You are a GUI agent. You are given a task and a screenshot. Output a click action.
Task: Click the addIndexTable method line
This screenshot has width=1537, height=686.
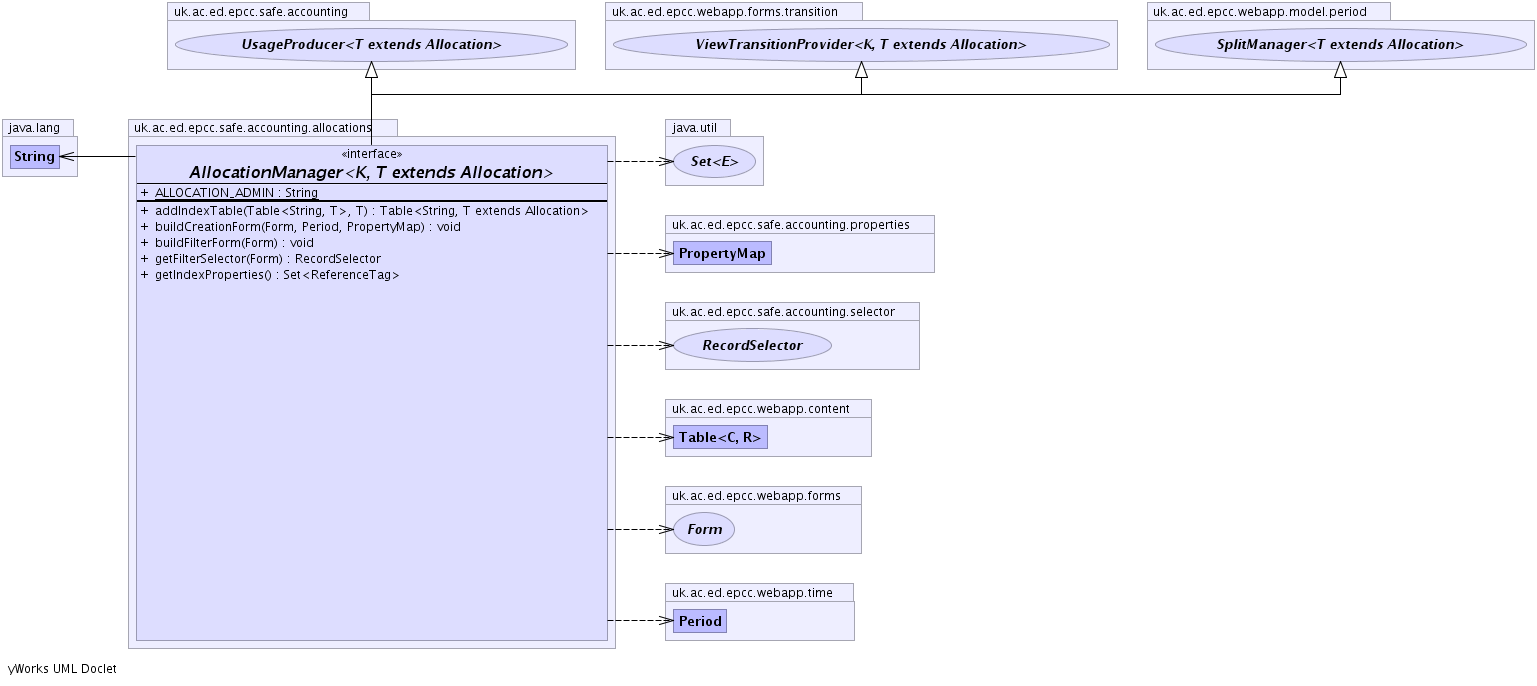[x=371, y=211]
